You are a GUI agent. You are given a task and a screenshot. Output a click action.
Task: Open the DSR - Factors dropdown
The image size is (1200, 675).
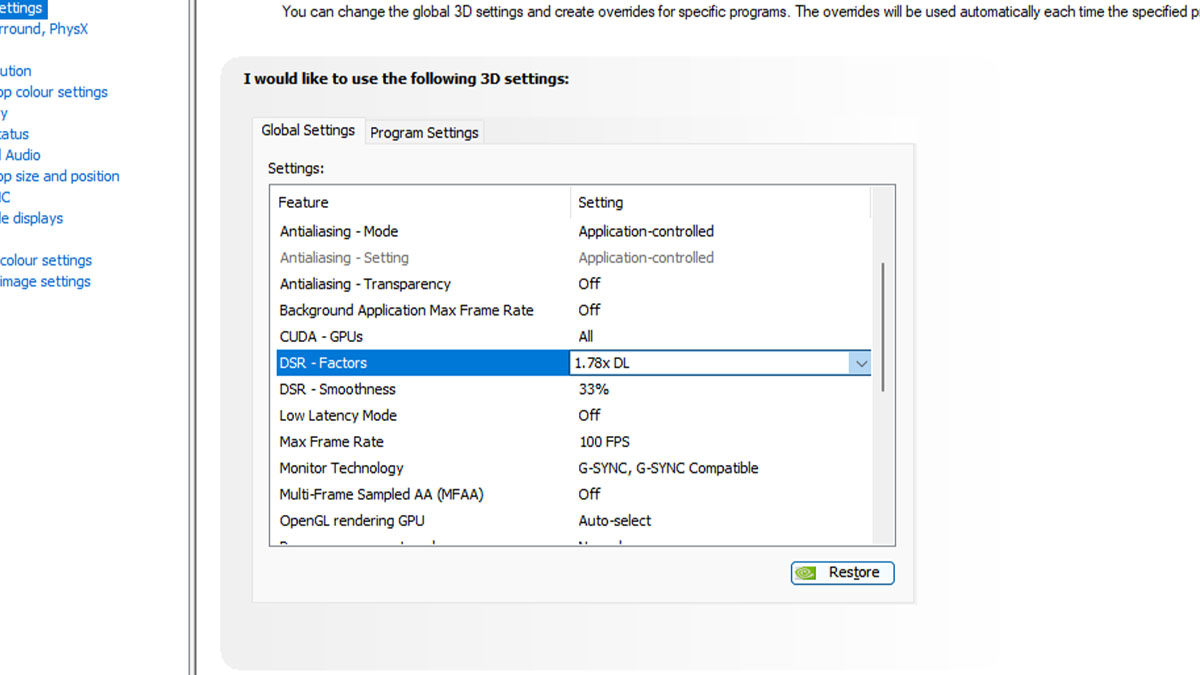point(861,363)
